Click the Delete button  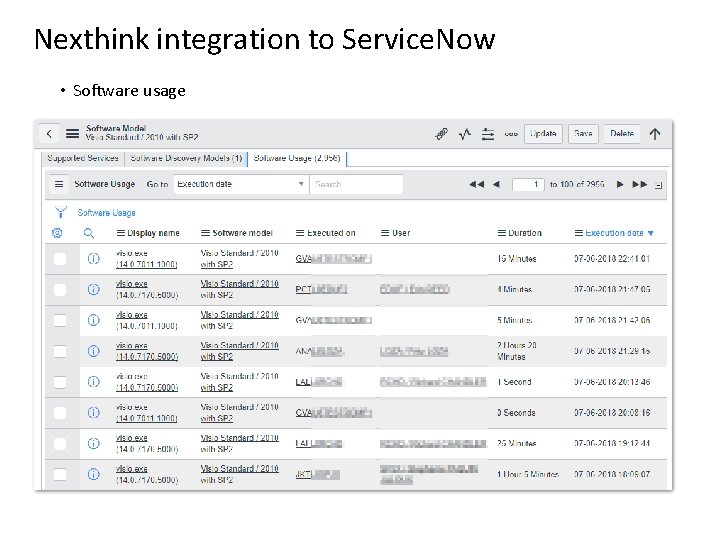tap(622, 134)
